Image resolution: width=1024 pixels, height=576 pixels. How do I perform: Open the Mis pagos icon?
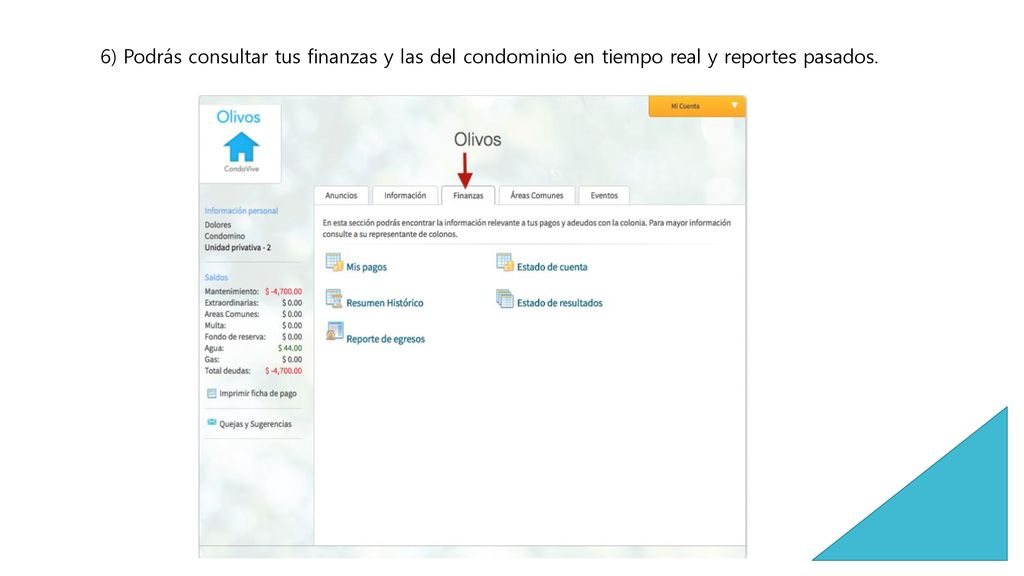pos(334,263)
